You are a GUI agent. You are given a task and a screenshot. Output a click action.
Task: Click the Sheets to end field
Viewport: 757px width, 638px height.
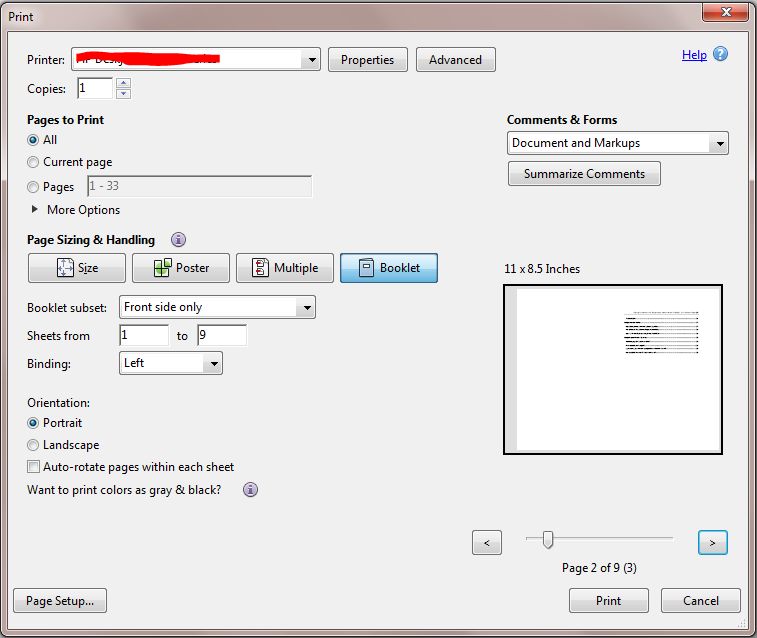pos(222,335)
